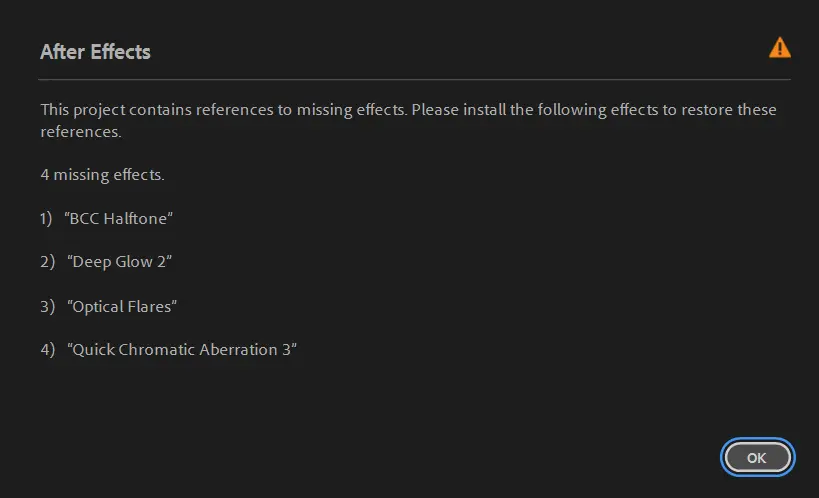Click the list number "2)"

(x=46, y=262)
